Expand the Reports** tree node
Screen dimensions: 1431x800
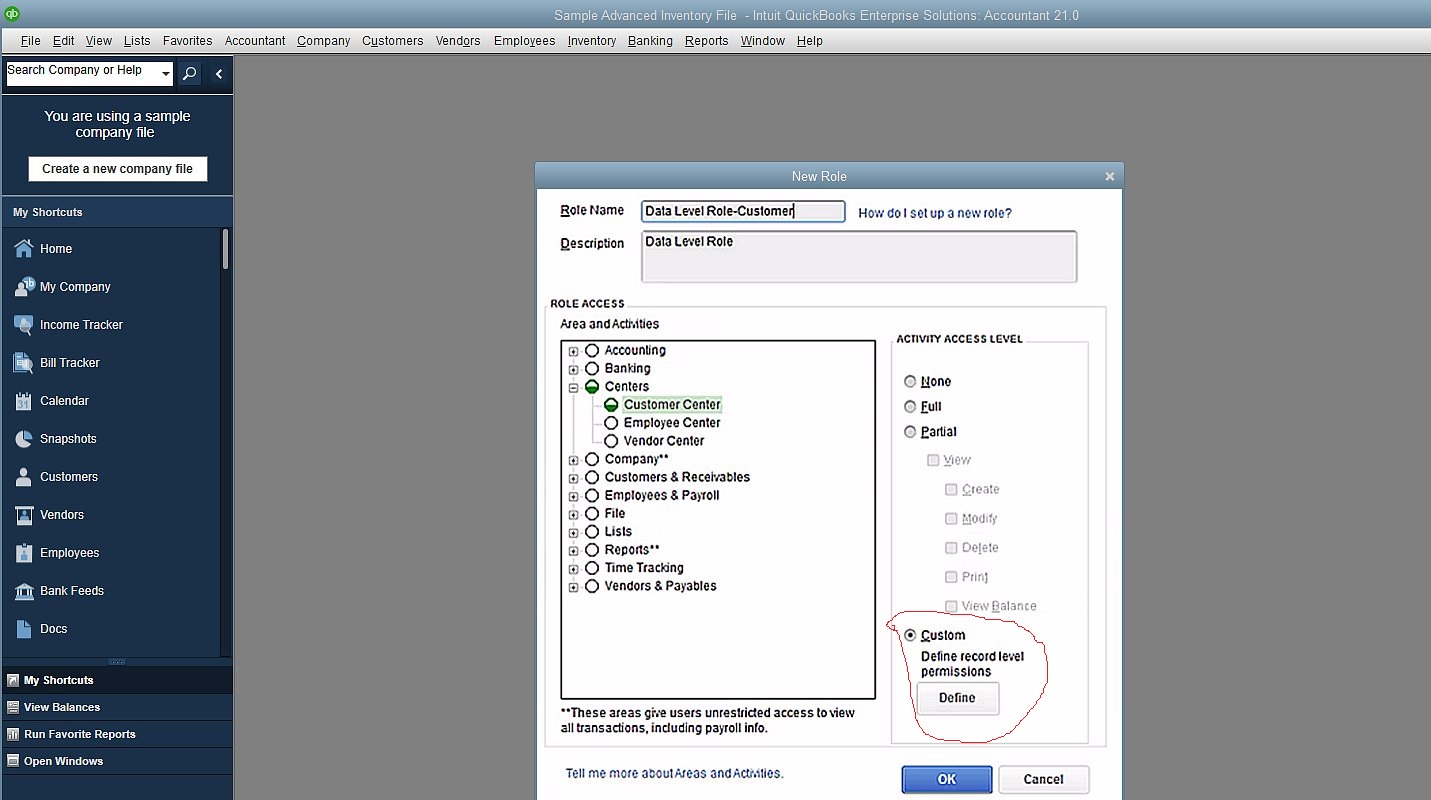(573, 551)
